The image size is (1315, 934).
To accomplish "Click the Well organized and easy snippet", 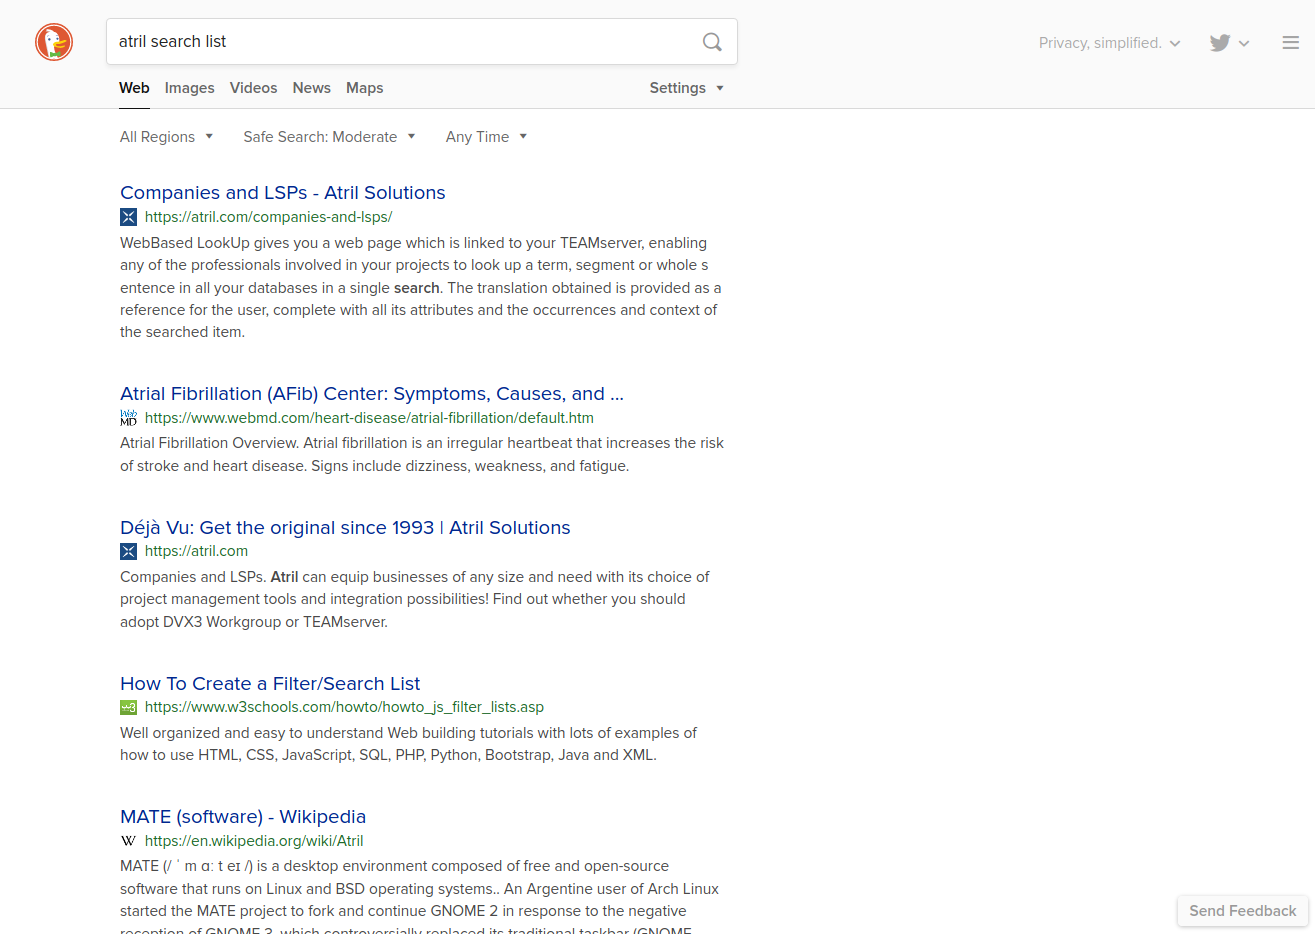I will pyautogui.click(x=408, y=744).
